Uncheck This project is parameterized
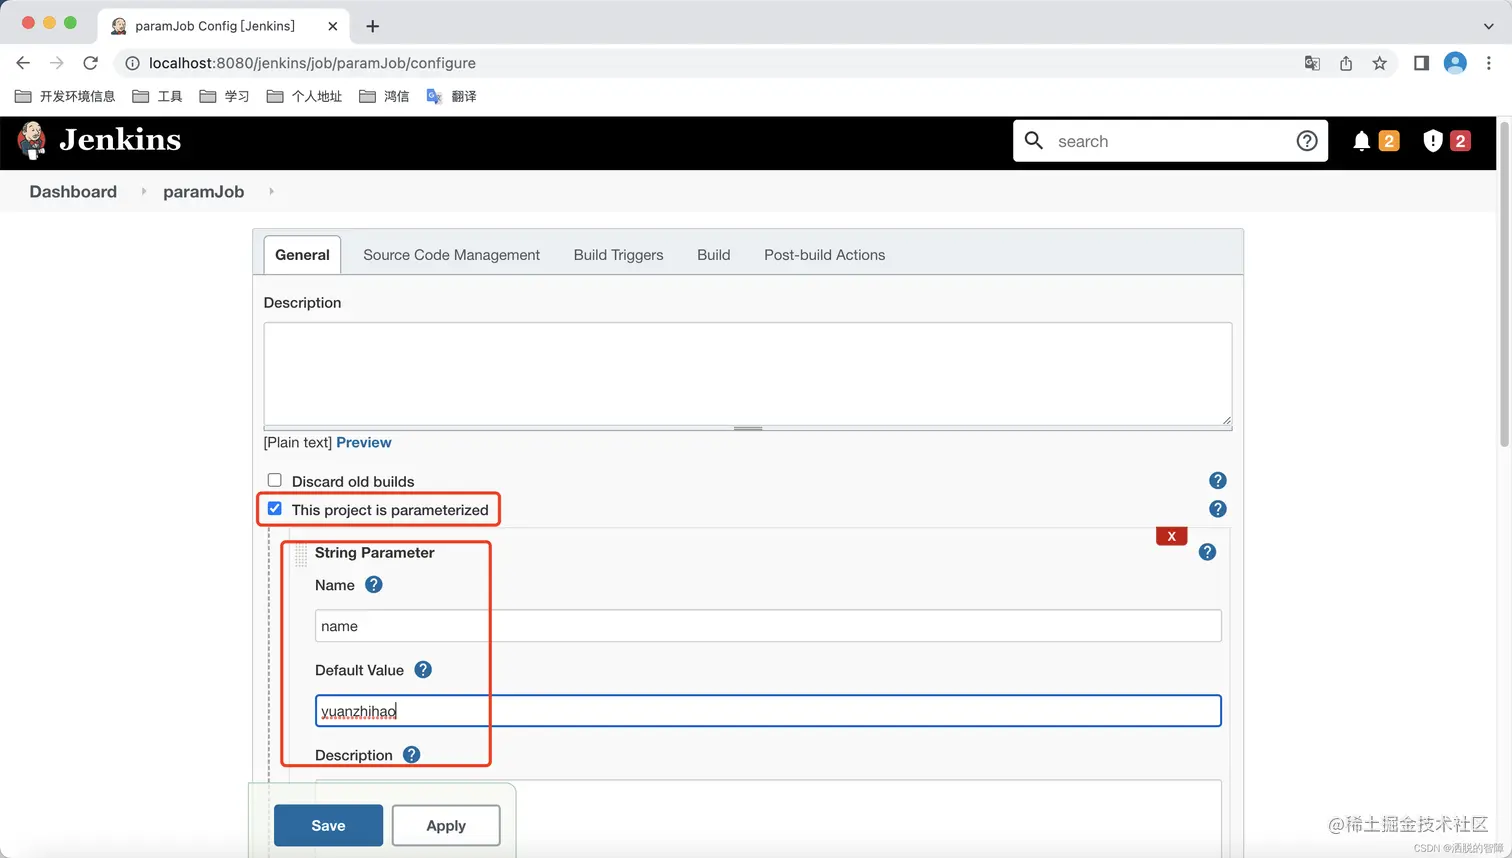The height and width of the screenshot is (858, 1512). 275,508
